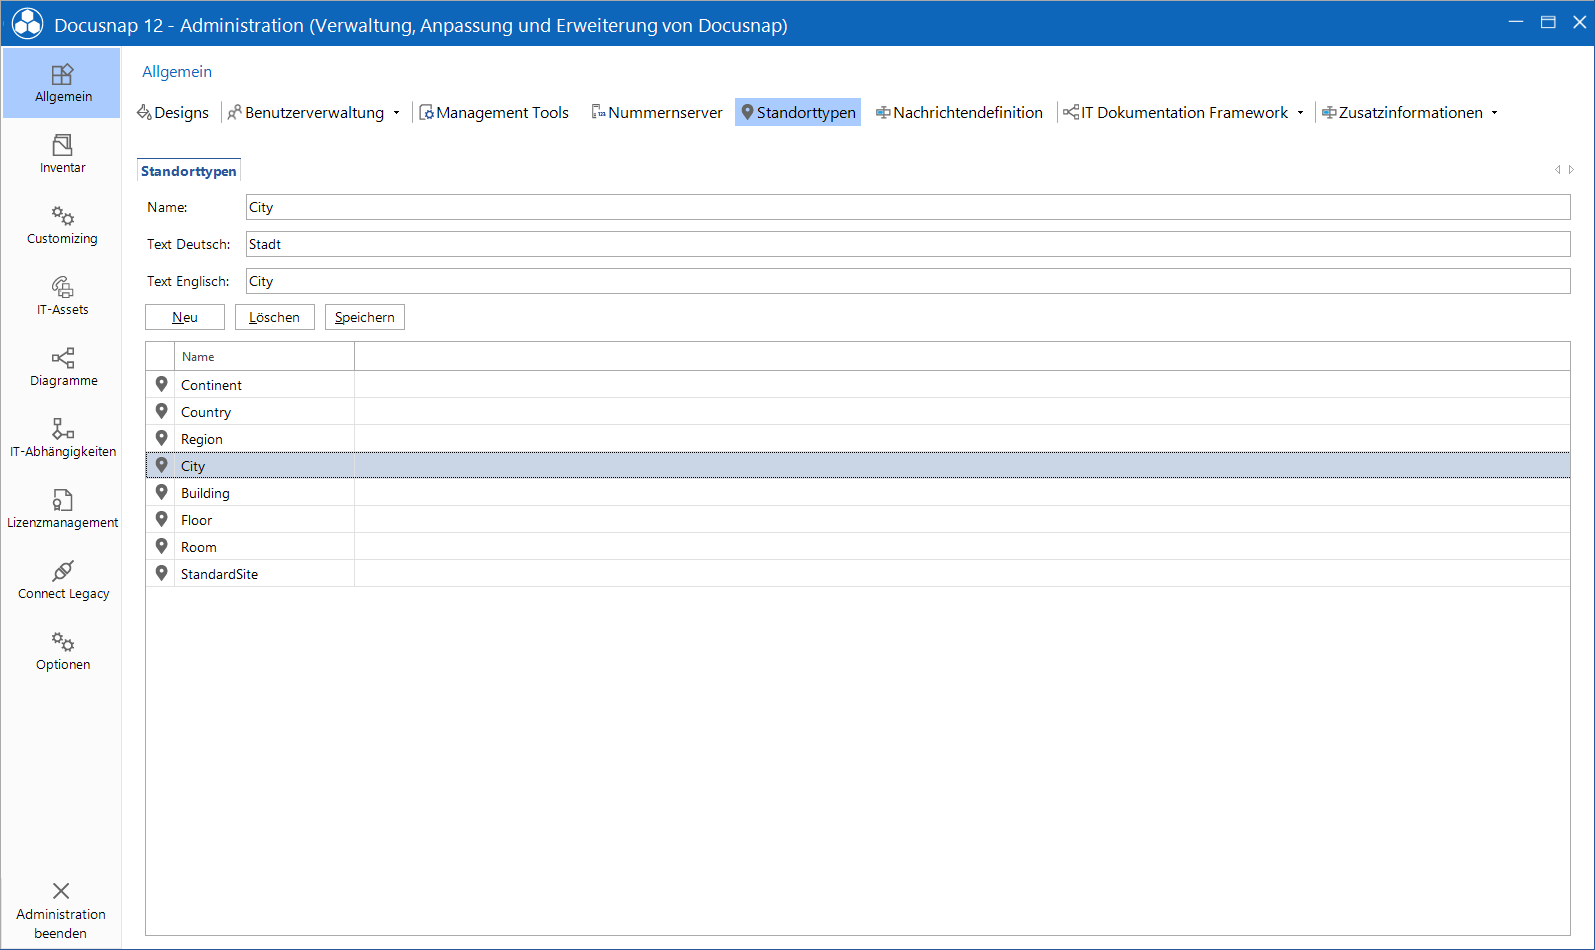Click the Speichern button
This screenshot has height=950, width=1595.
[365, 317]
